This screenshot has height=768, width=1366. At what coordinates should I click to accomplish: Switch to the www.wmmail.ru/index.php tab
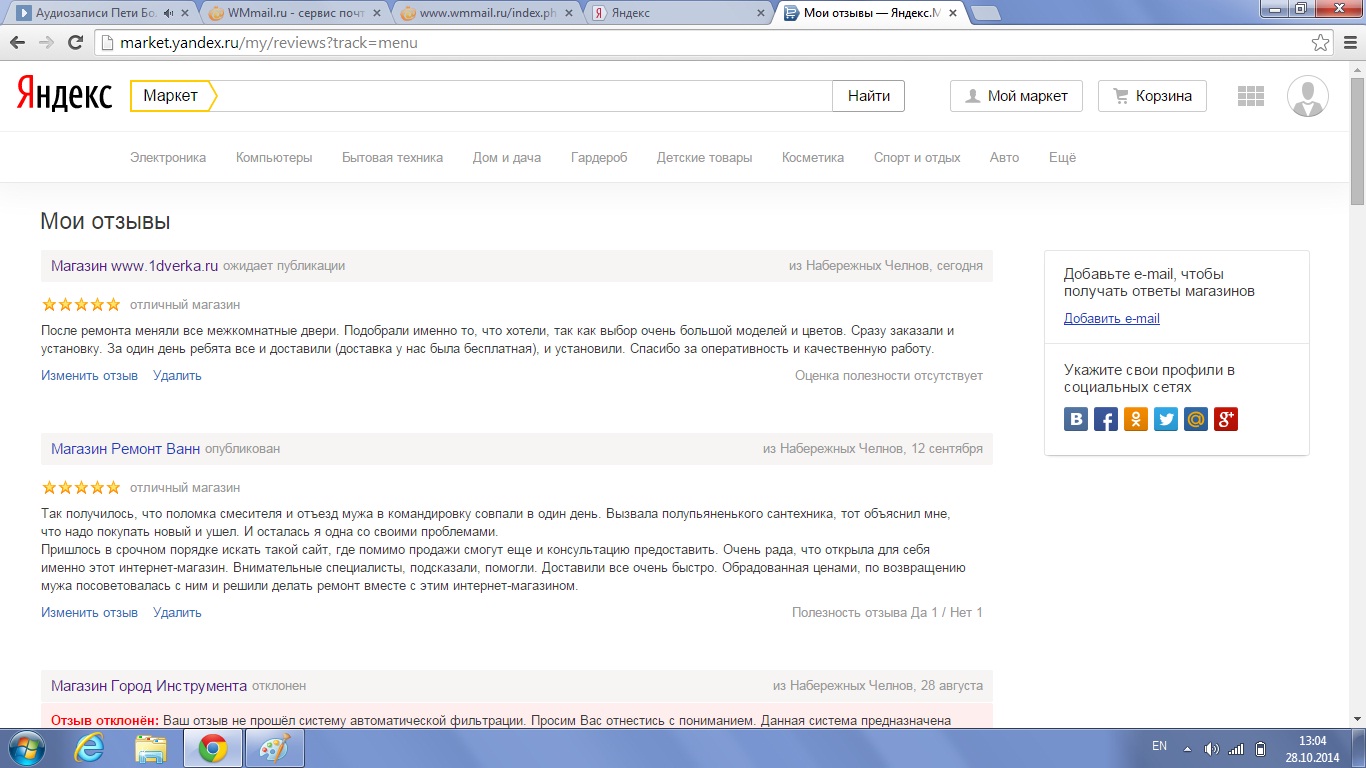[x=484, y=13]
